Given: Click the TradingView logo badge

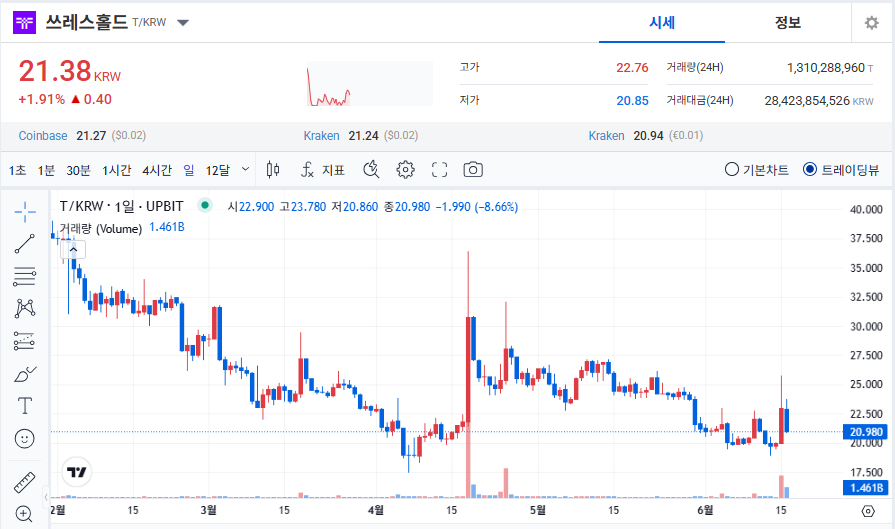Looking at the screenshot, I should click(x=76, y=472).
